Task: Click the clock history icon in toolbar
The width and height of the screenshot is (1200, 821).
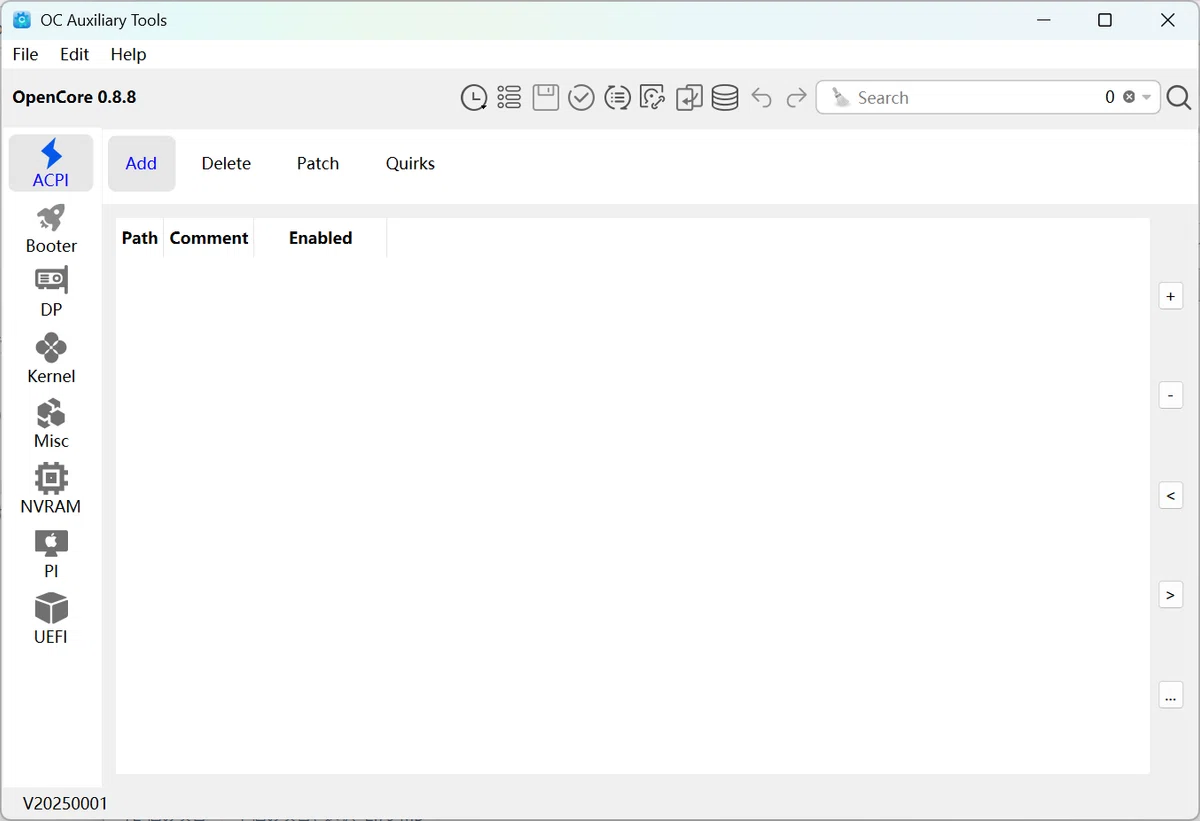Action: 474,98
